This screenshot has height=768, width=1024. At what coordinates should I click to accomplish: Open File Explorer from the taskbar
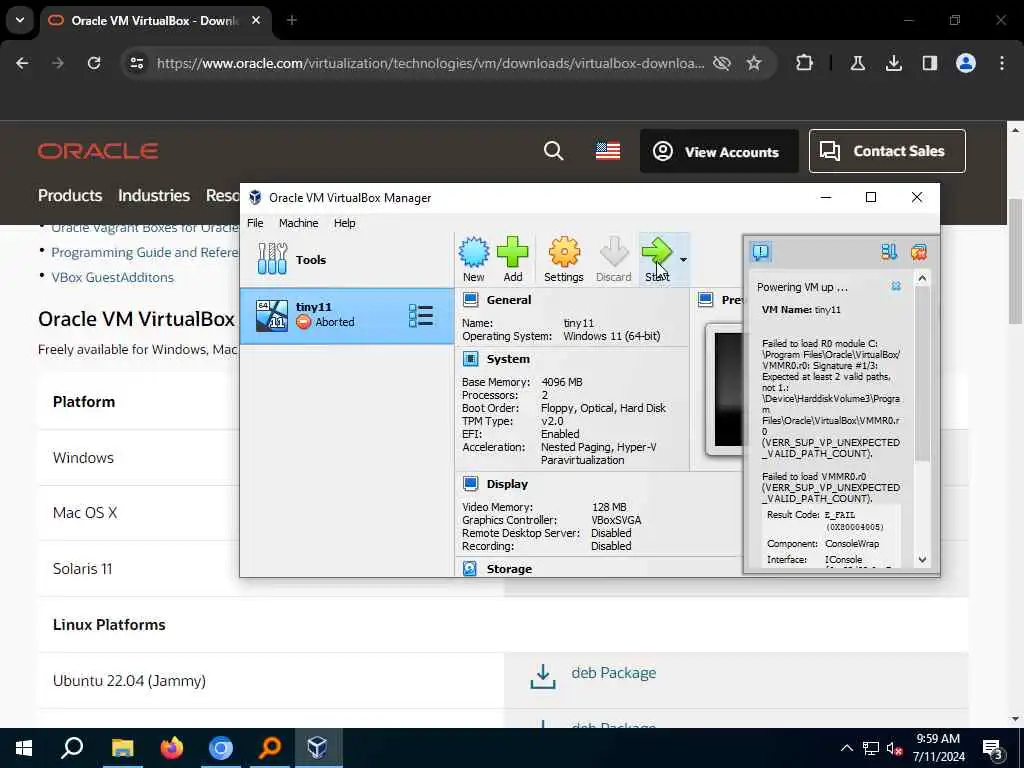pyautogui.click(x=122, y=748)
